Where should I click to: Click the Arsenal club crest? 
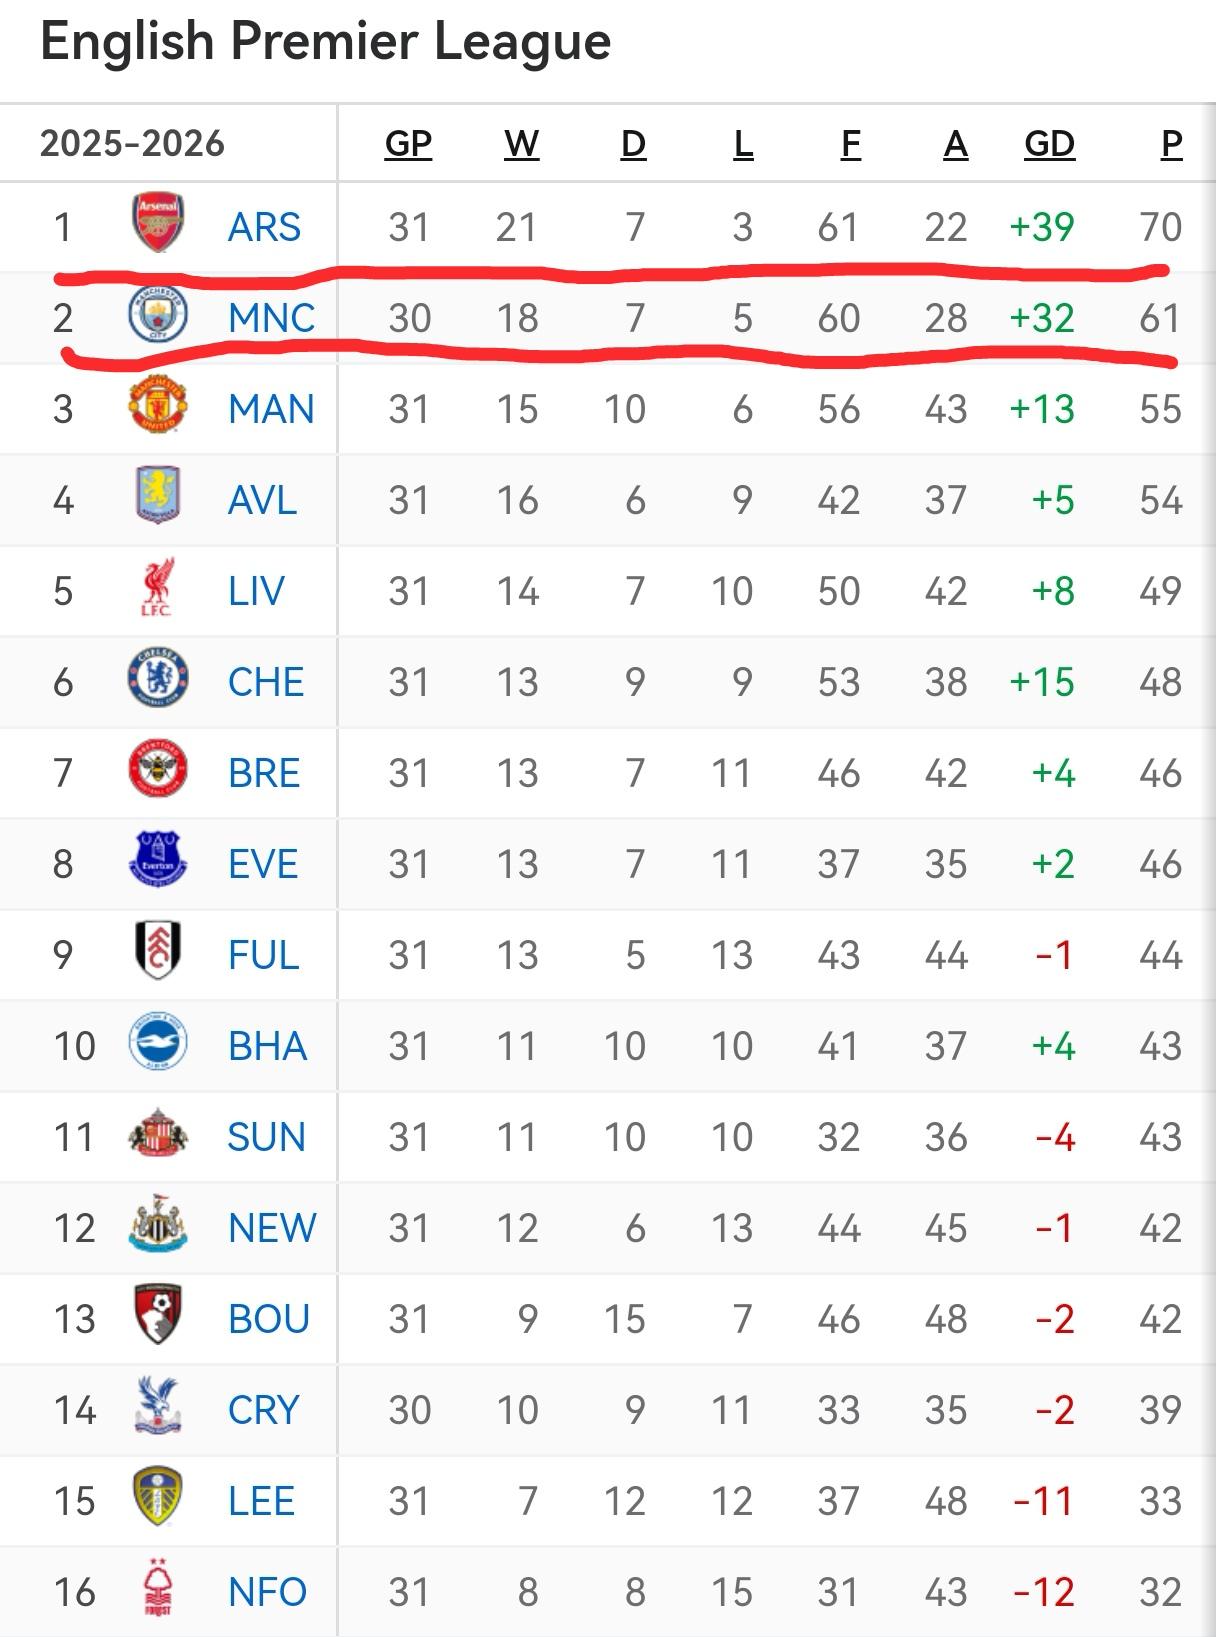point(158,222)
